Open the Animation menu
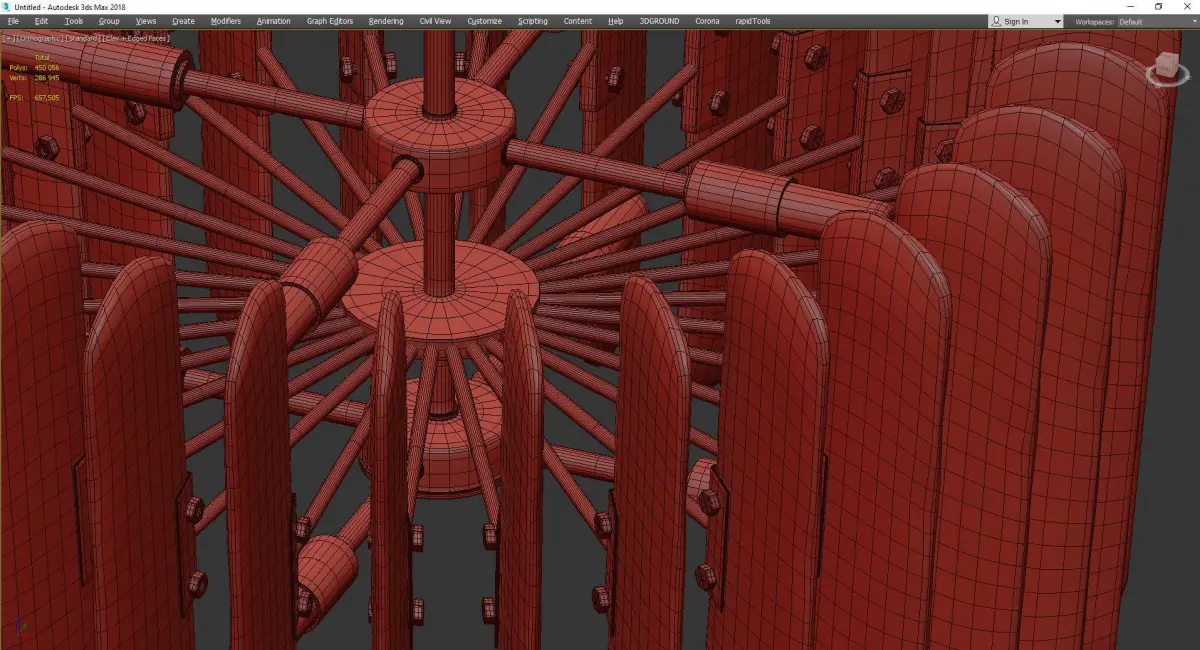 274,21
